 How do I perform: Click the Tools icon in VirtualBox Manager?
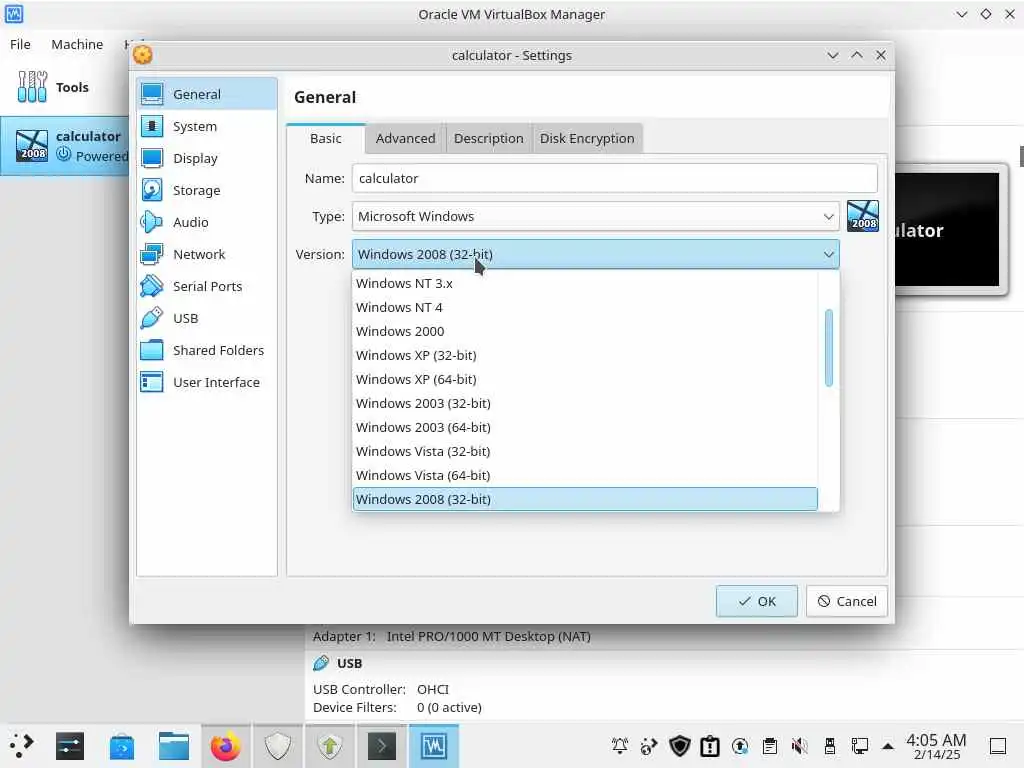(x=32, y=87)
